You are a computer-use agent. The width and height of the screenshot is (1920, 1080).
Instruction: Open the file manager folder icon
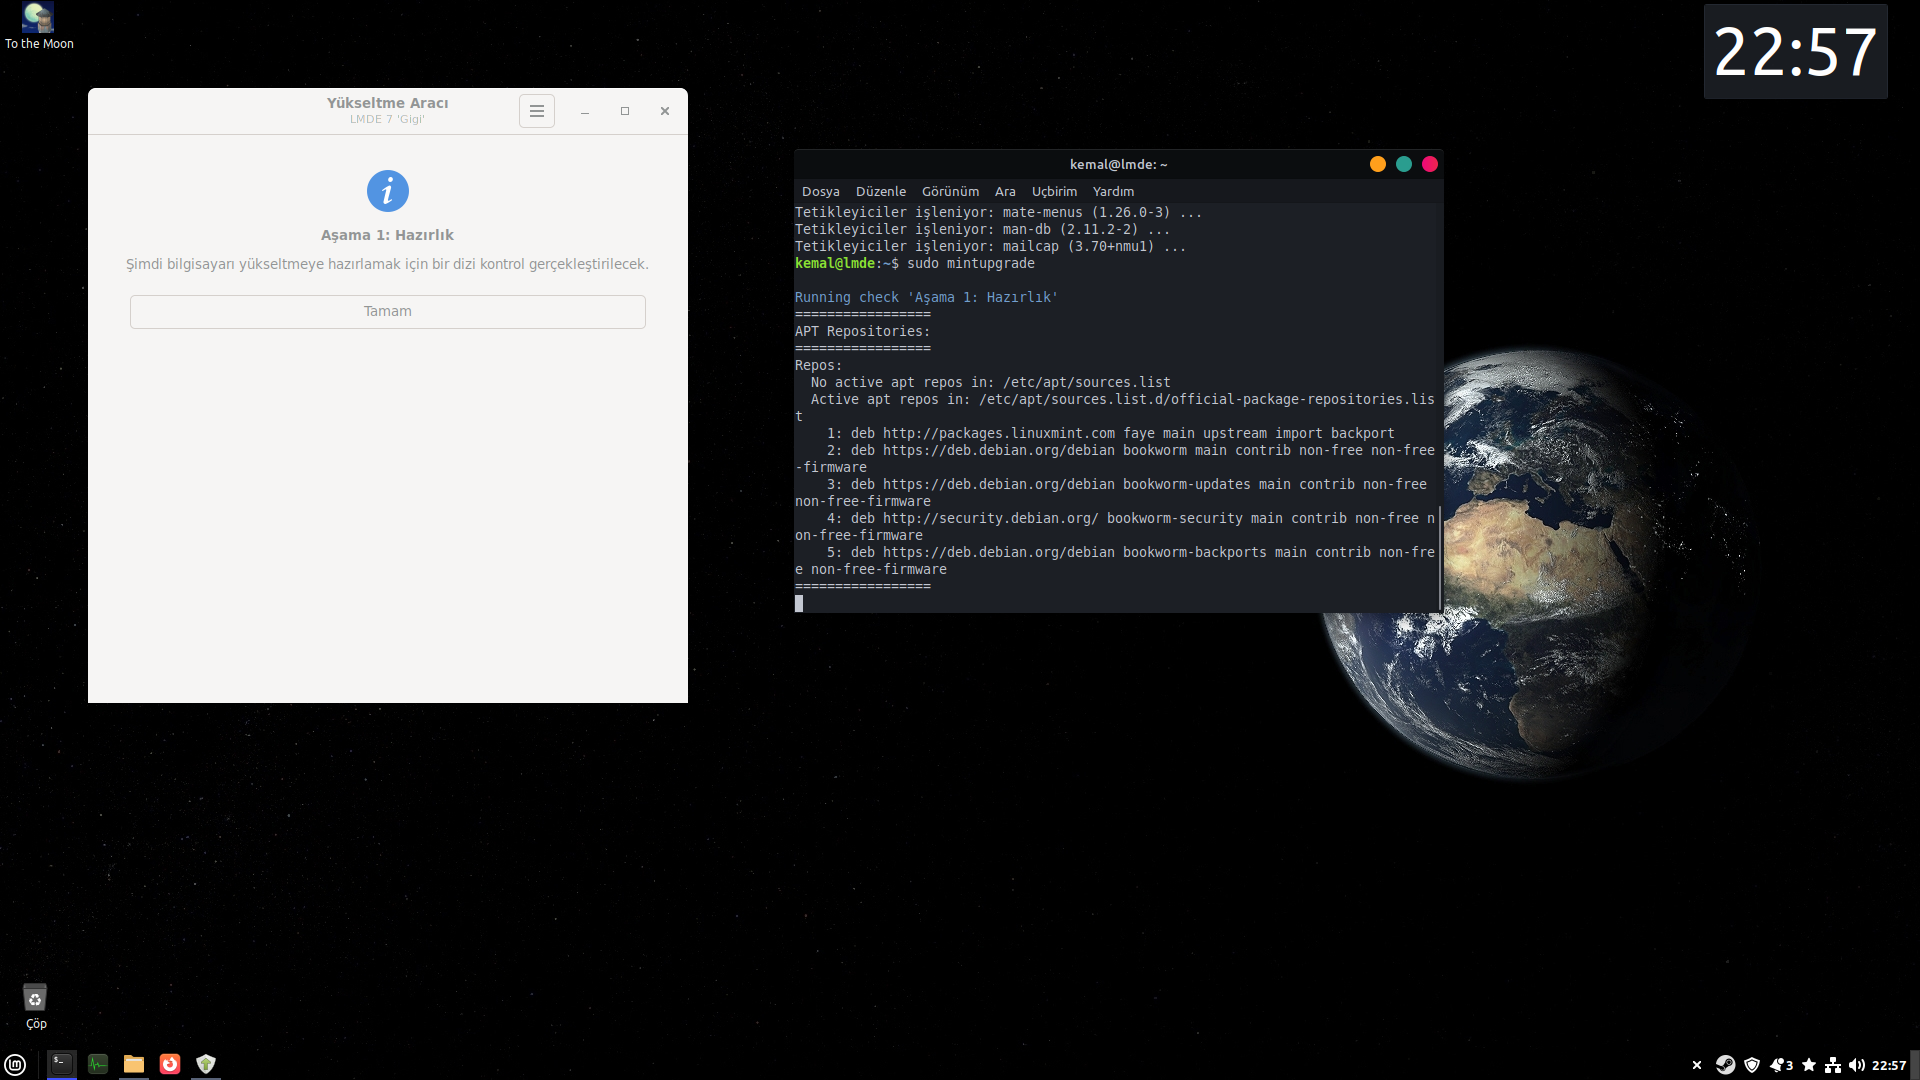[134, 1064]
